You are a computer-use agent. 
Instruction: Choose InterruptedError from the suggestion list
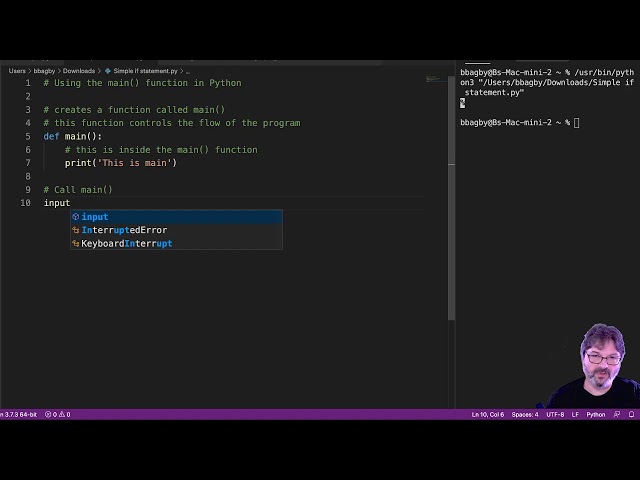tap(176, 230)
